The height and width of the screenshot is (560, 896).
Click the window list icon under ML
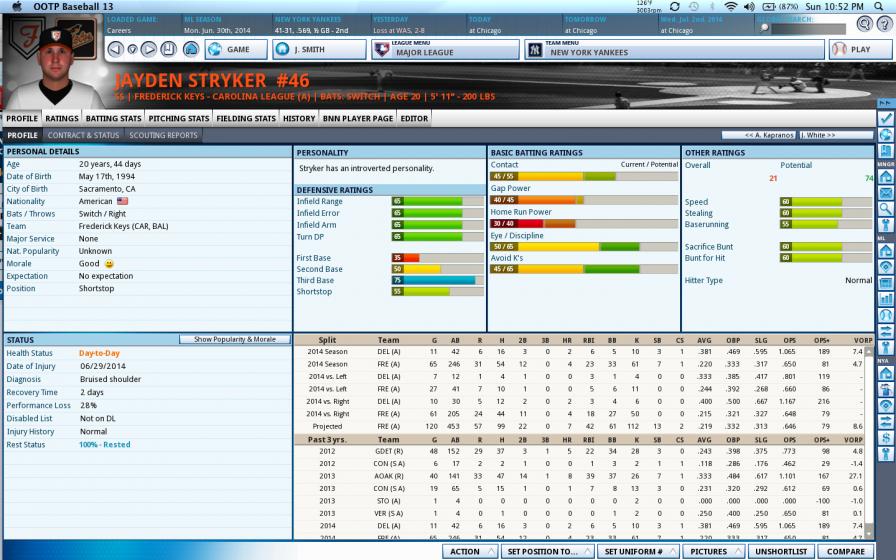(886, 283)
